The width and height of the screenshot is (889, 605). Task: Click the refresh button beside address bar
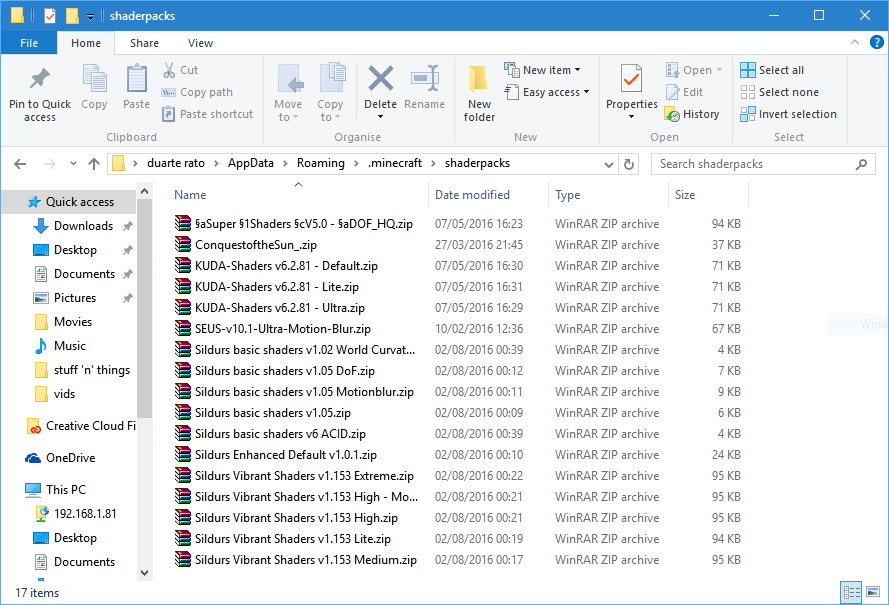click(x=629, y=164)
